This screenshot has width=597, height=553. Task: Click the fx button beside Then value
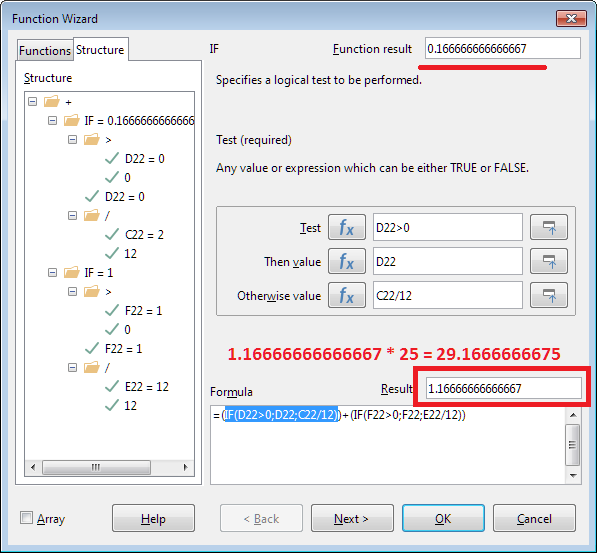pyautogui.click(x=347, y=261)
